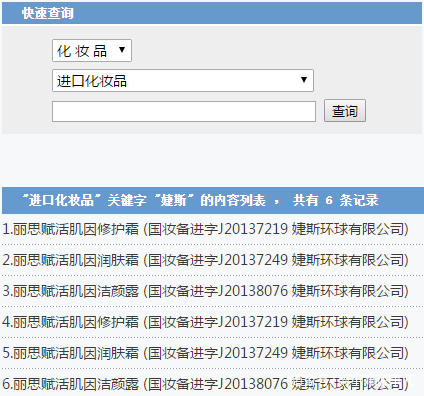
Task: Open result 1 丽思赋活肌因修护霜 J20137219
Action: click(x=205, y=229)
